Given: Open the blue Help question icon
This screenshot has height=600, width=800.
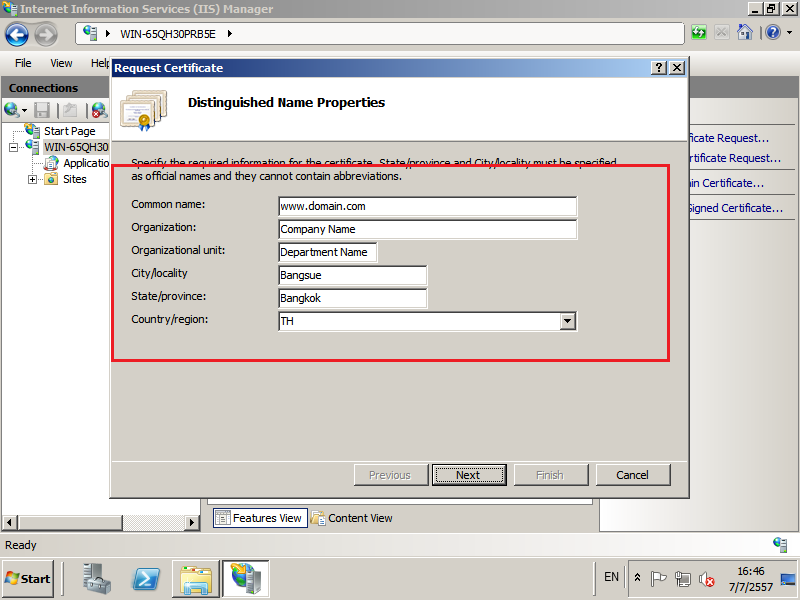Looking at the screenshot, I should 771,33.
